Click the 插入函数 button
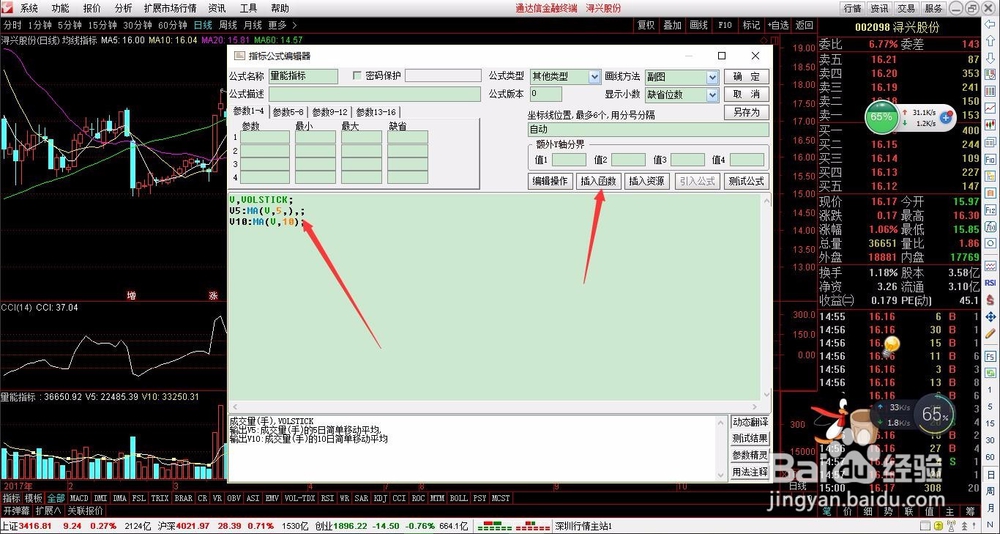Screen dimensions: 1000x534 598,181
